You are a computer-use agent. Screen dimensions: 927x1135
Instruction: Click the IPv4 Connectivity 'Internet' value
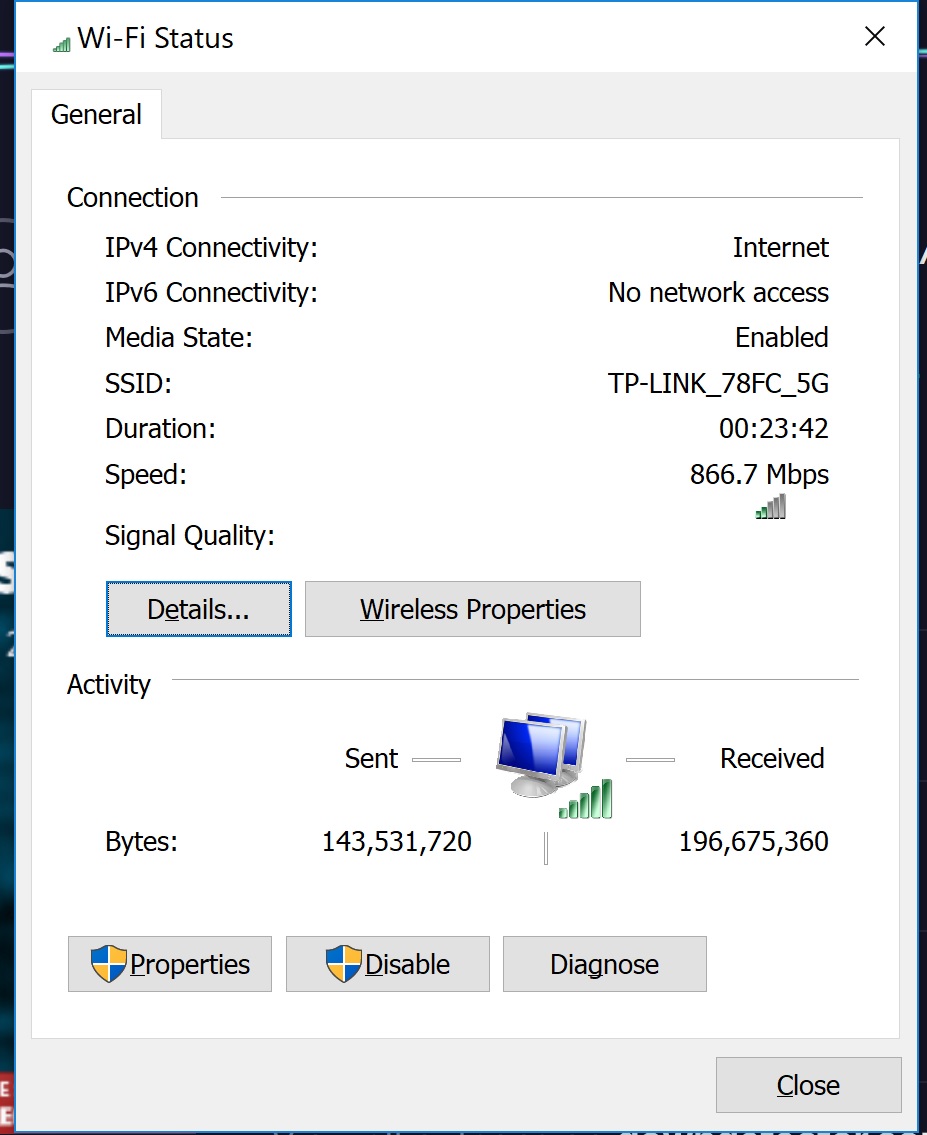pos(780,248)
